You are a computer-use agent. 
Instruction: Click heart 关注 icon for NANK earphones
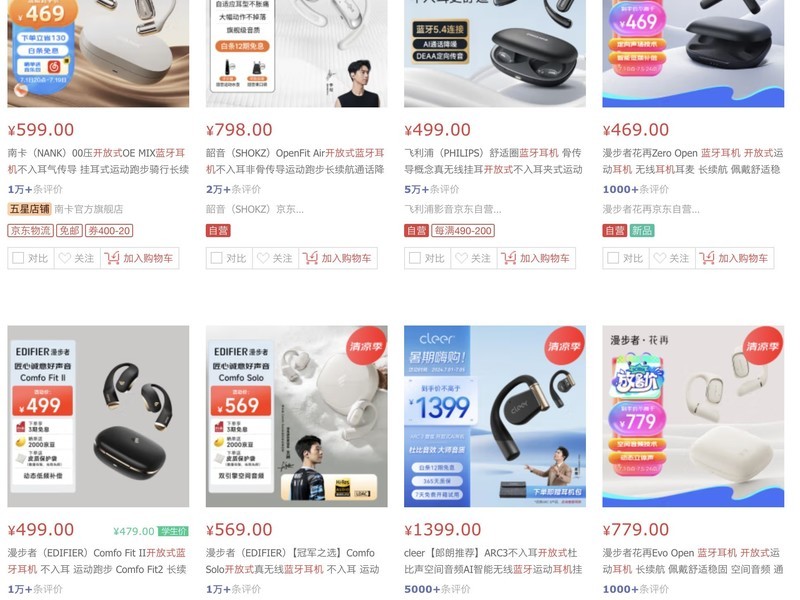pos(65,258)
